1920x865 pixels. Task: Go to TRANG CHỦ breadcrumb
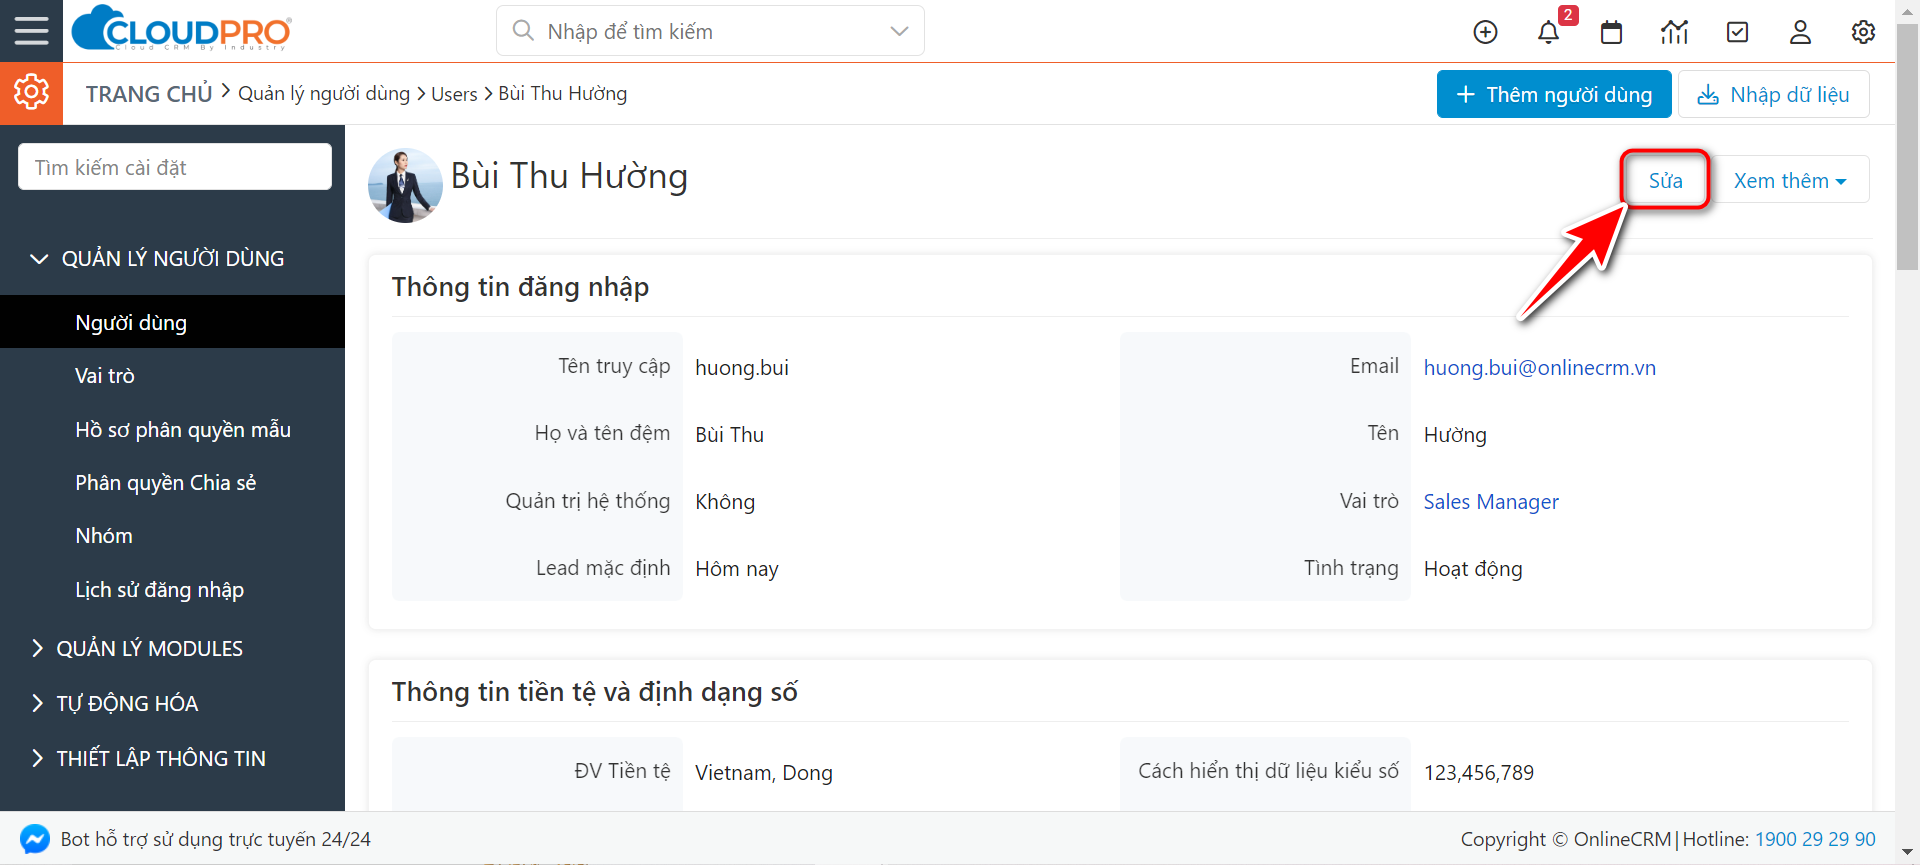(149, 93)
